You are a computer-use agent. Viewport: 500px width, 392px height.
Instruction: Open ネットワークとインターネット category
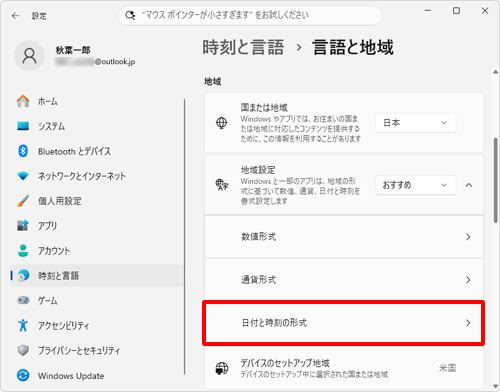[97, 176]
